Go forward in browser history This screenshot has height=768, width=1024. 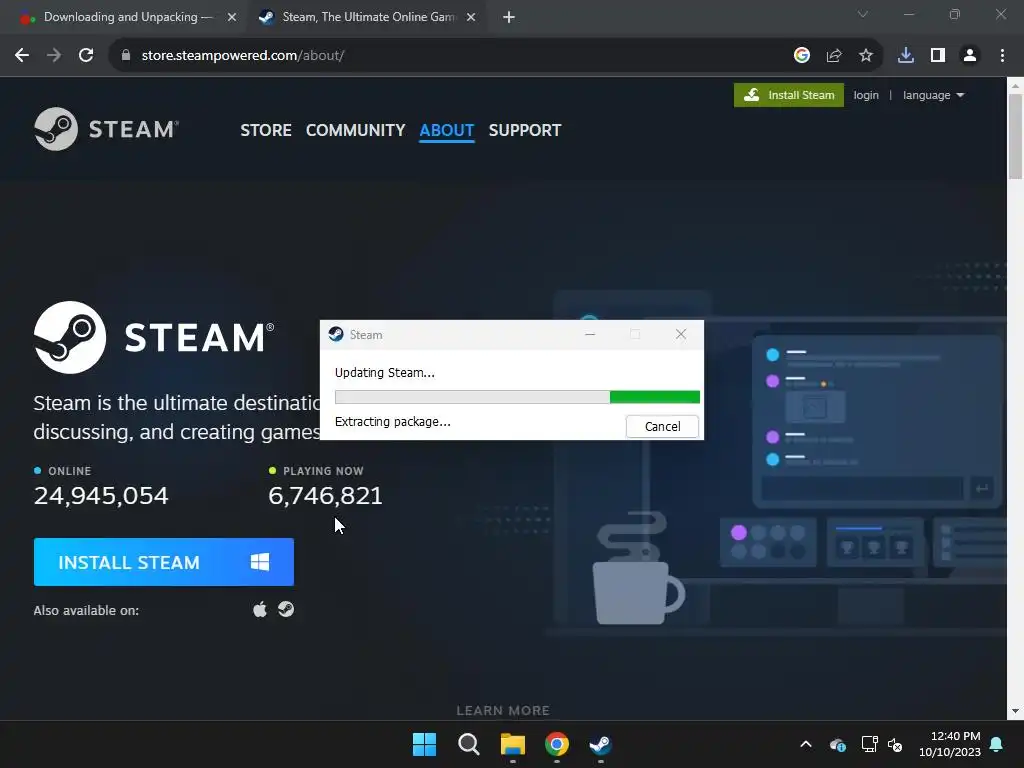54,56
